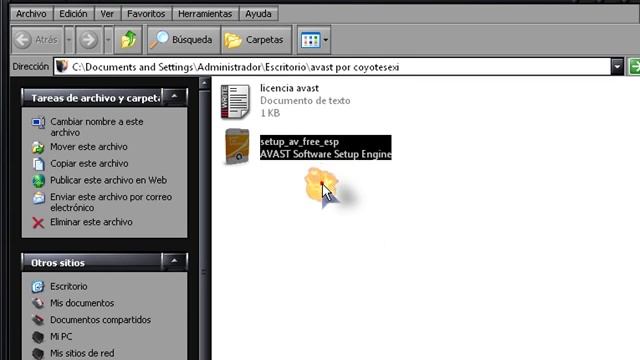Click the sidebar scrollbar up arrow
The height and width of the screenshot is (360, 640).
tap(204, 84)
